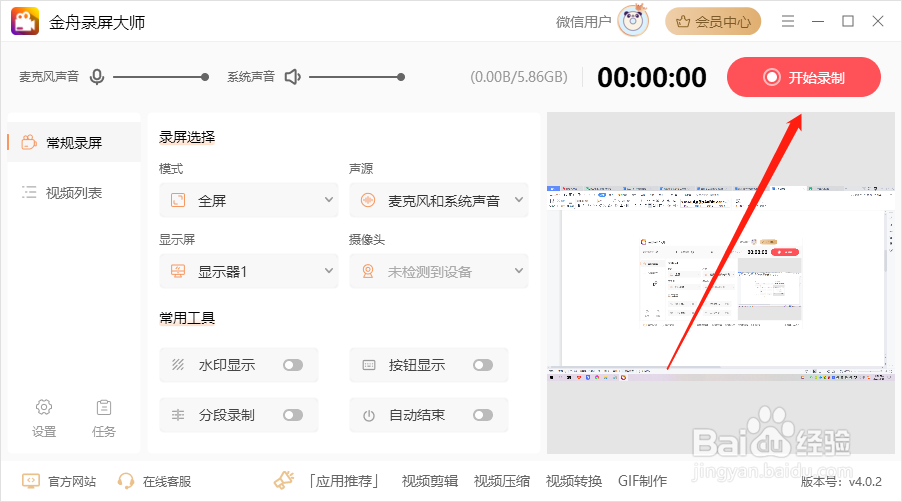The width and height of the screenshot is (902, 502).
Task: Click the 版本号: v4.0.2 text
Action: (842, 482)
